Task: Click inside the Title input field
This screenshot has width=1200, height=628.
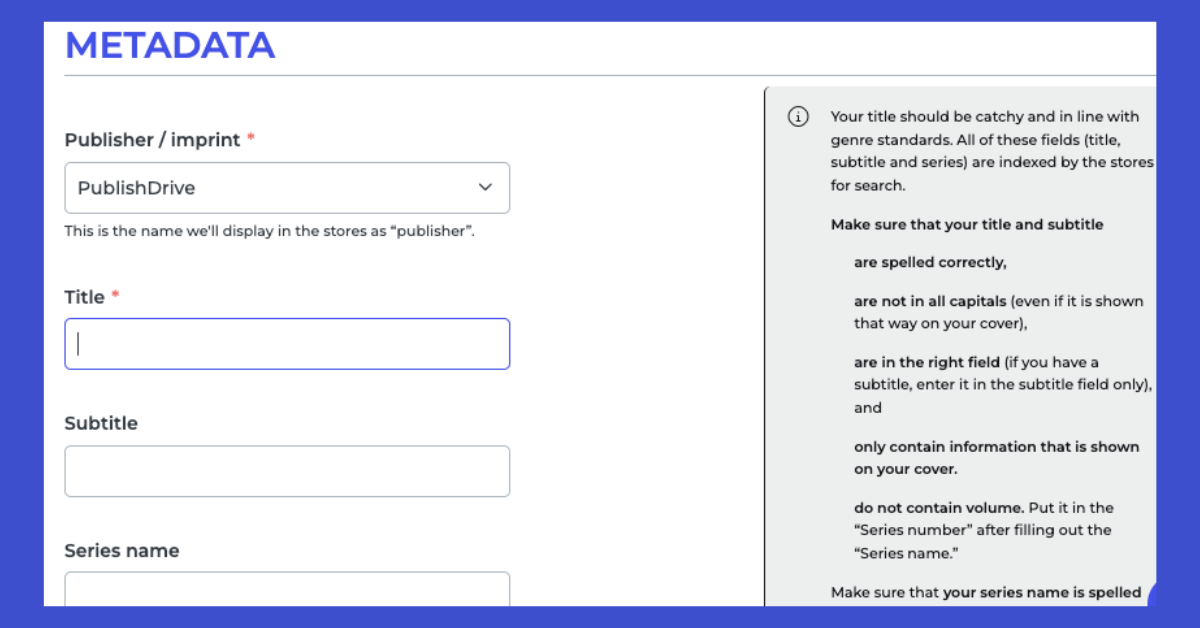Action: tap(287, 343)
